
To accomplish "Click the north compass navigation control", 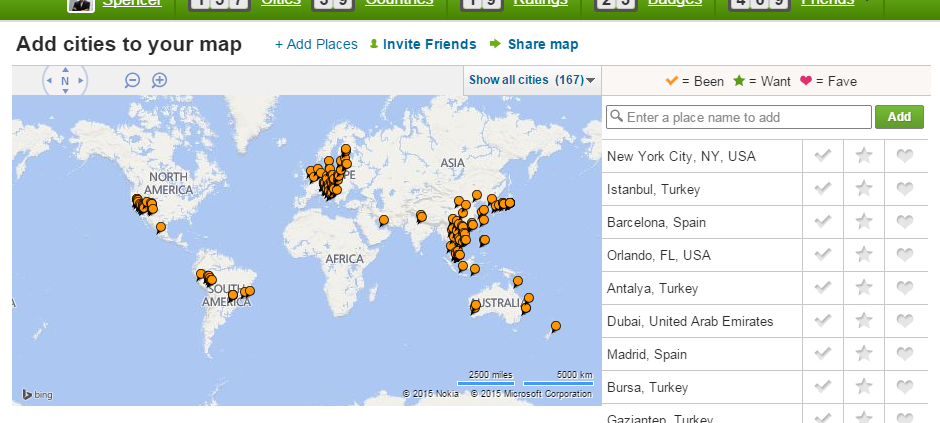I will coord(65,81).
